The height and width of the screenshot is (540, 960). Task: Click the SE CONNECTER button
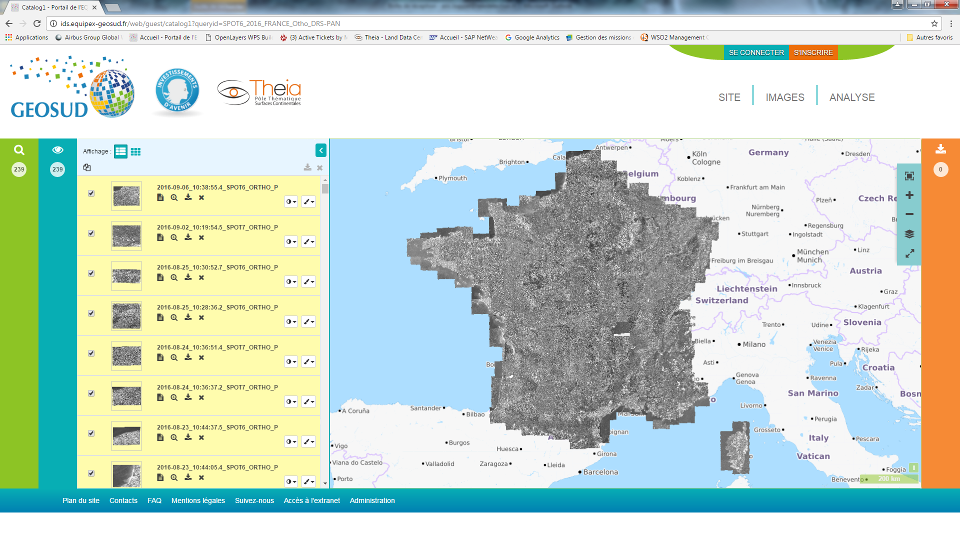pos(756,52)
